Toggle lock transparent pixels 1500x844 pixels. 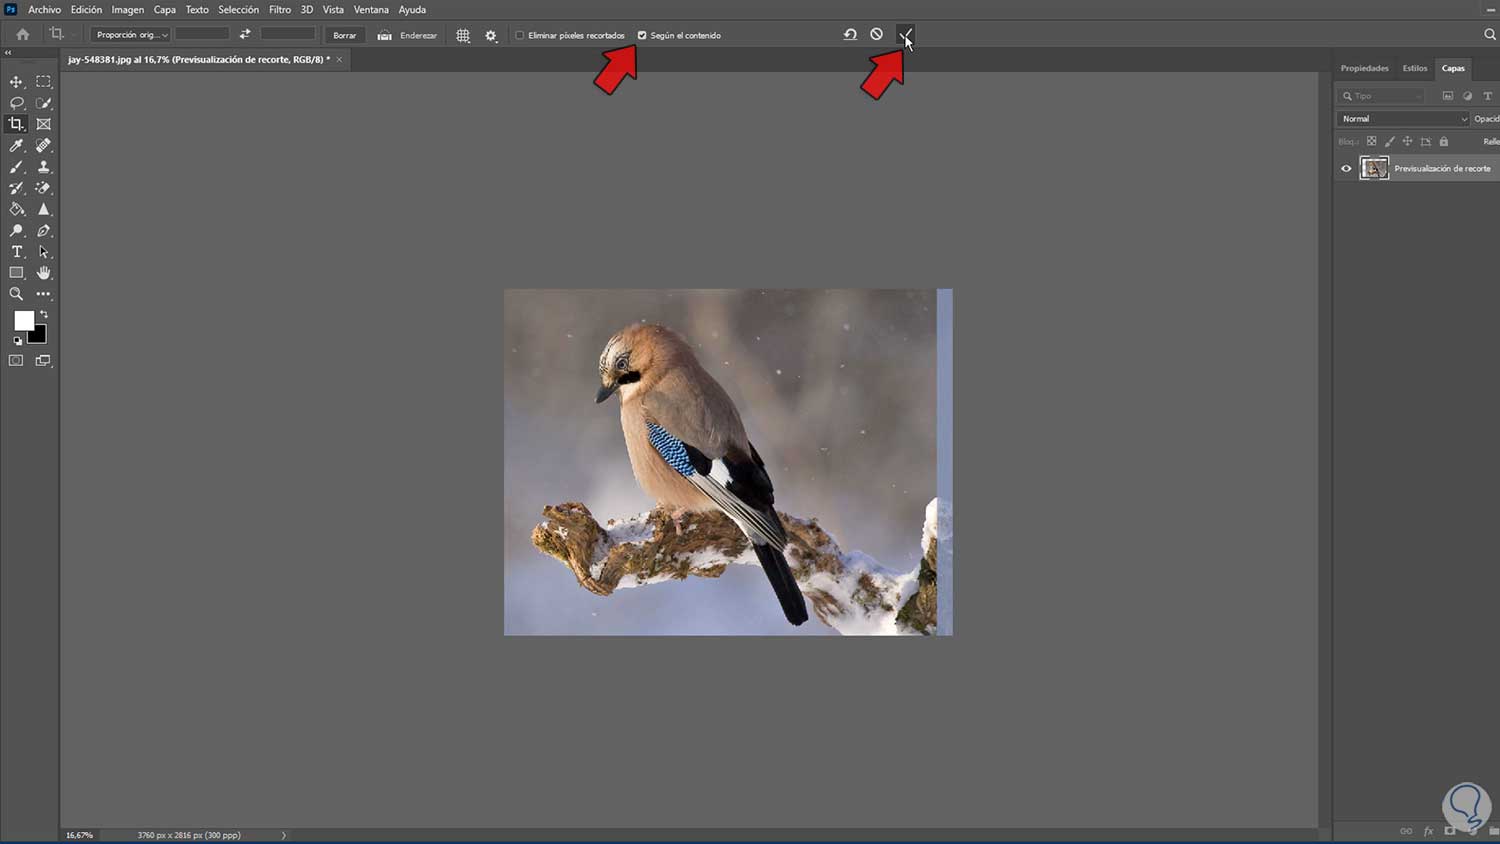coord(1372,141)
